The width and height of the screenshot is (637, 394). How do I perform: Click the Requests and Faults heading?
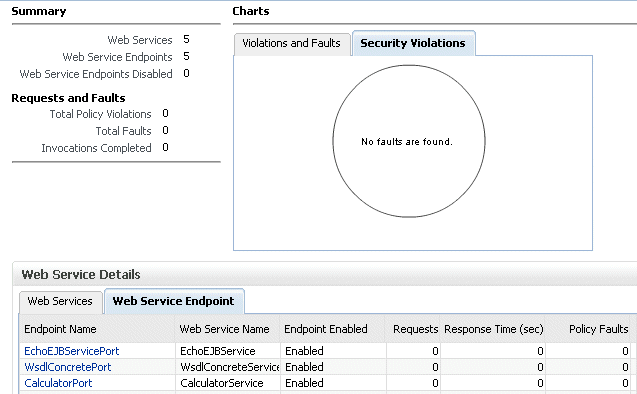tap(68, 98)
